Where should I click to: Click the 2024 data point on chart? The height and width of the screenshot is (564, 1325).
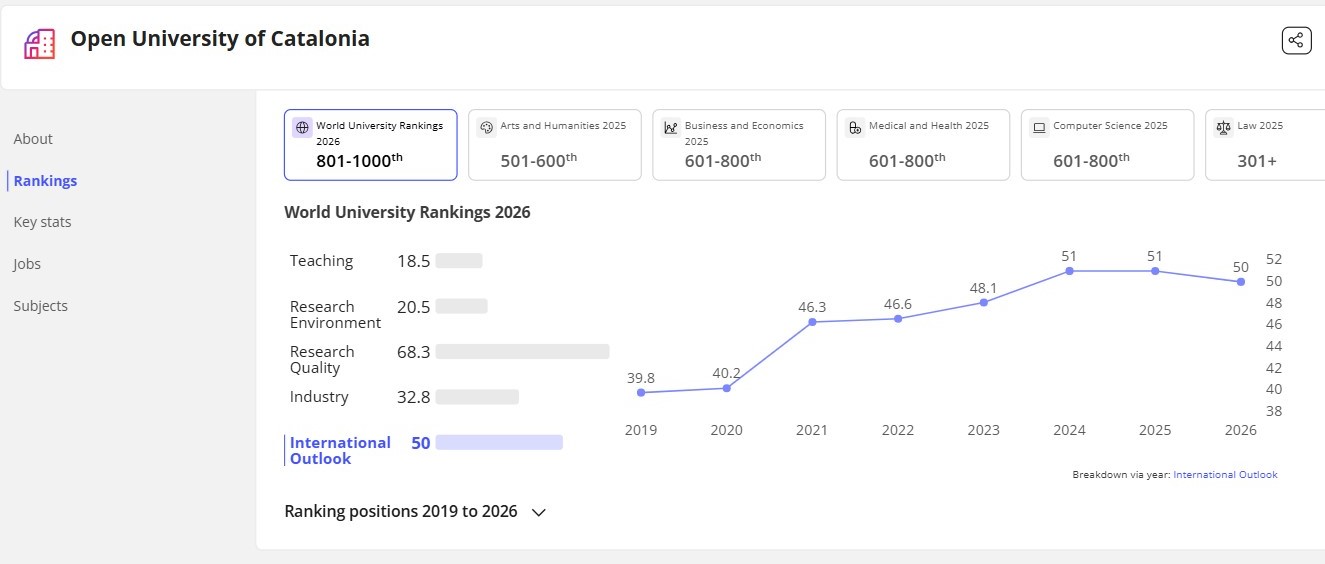[1069, 271]
